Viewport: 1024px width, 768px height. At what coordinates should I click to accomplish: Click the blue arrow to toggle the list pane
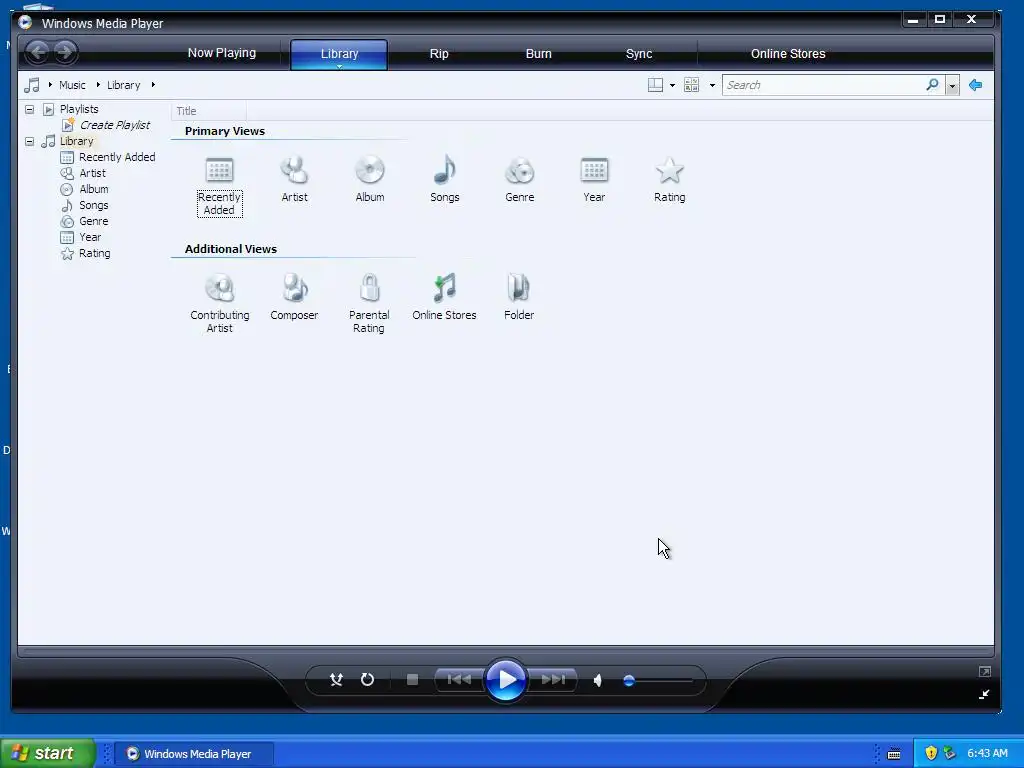pos(976,85)
